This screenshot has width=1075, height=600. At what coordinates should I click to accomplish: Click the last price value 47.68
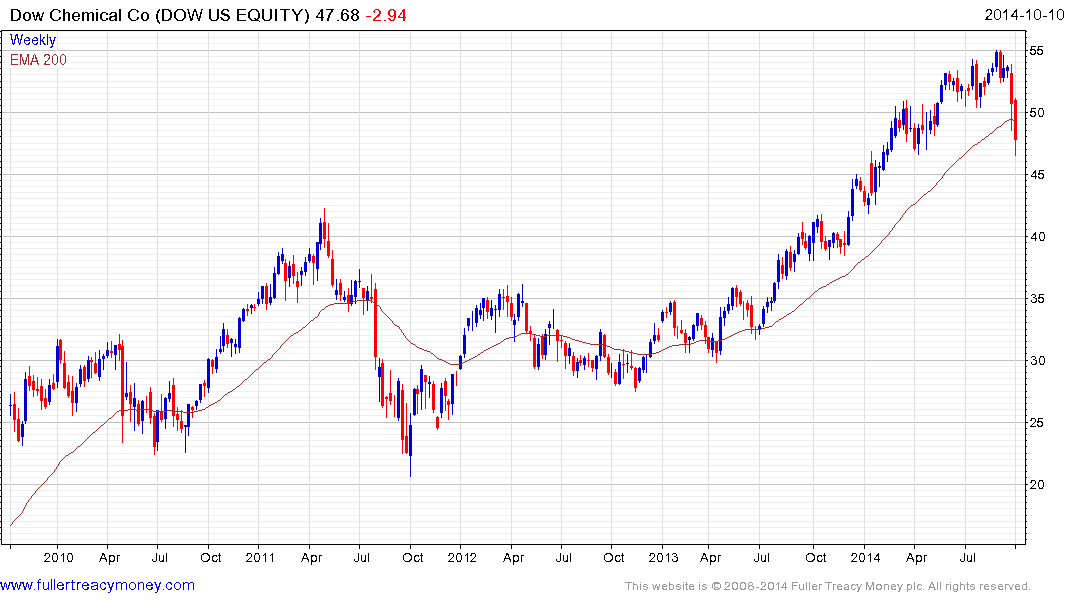click(337, 15)
